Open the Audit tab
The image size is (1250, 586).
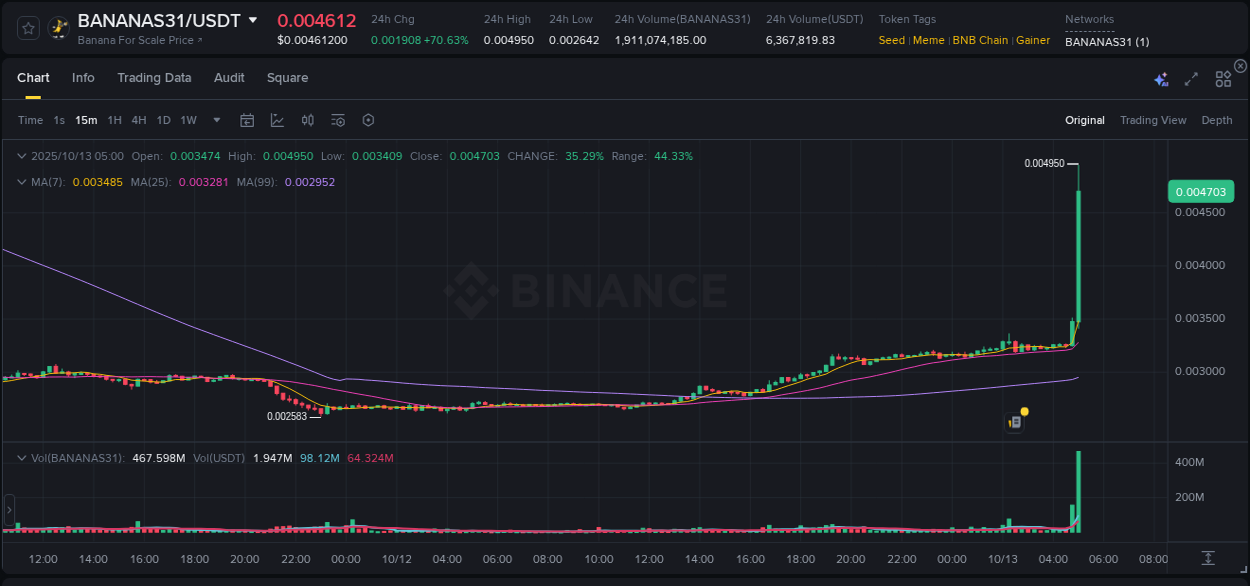[229, 78]
